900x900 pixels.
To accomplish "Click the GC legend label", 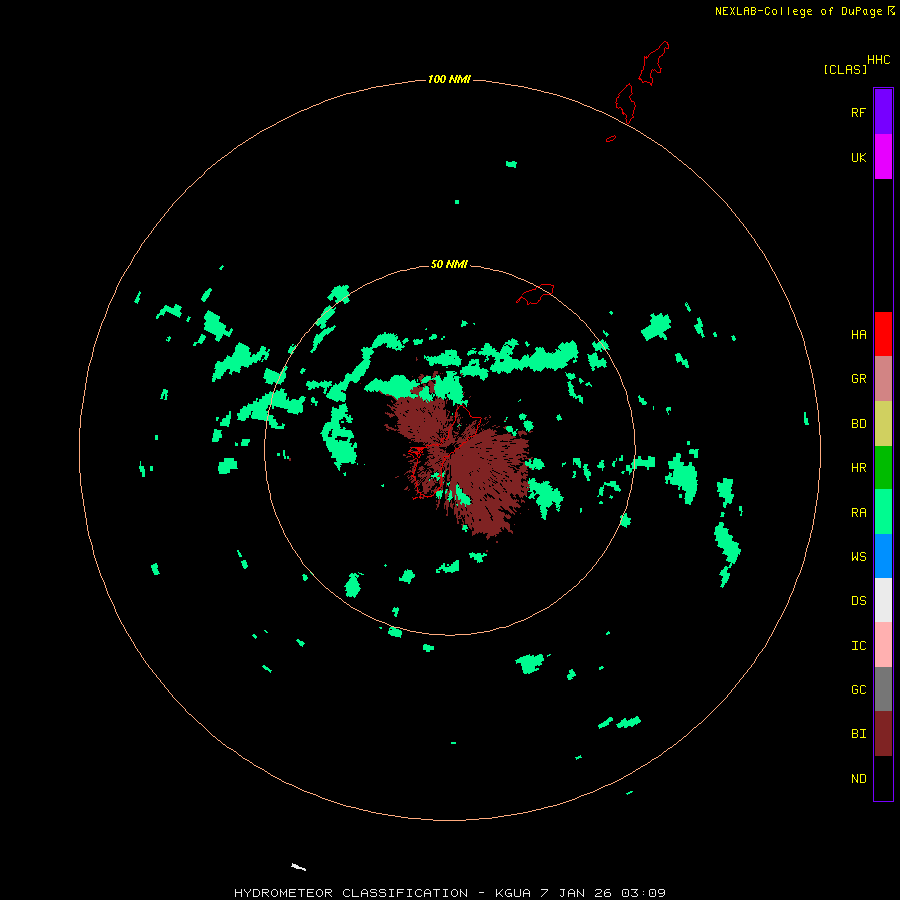I will point(858,690).
